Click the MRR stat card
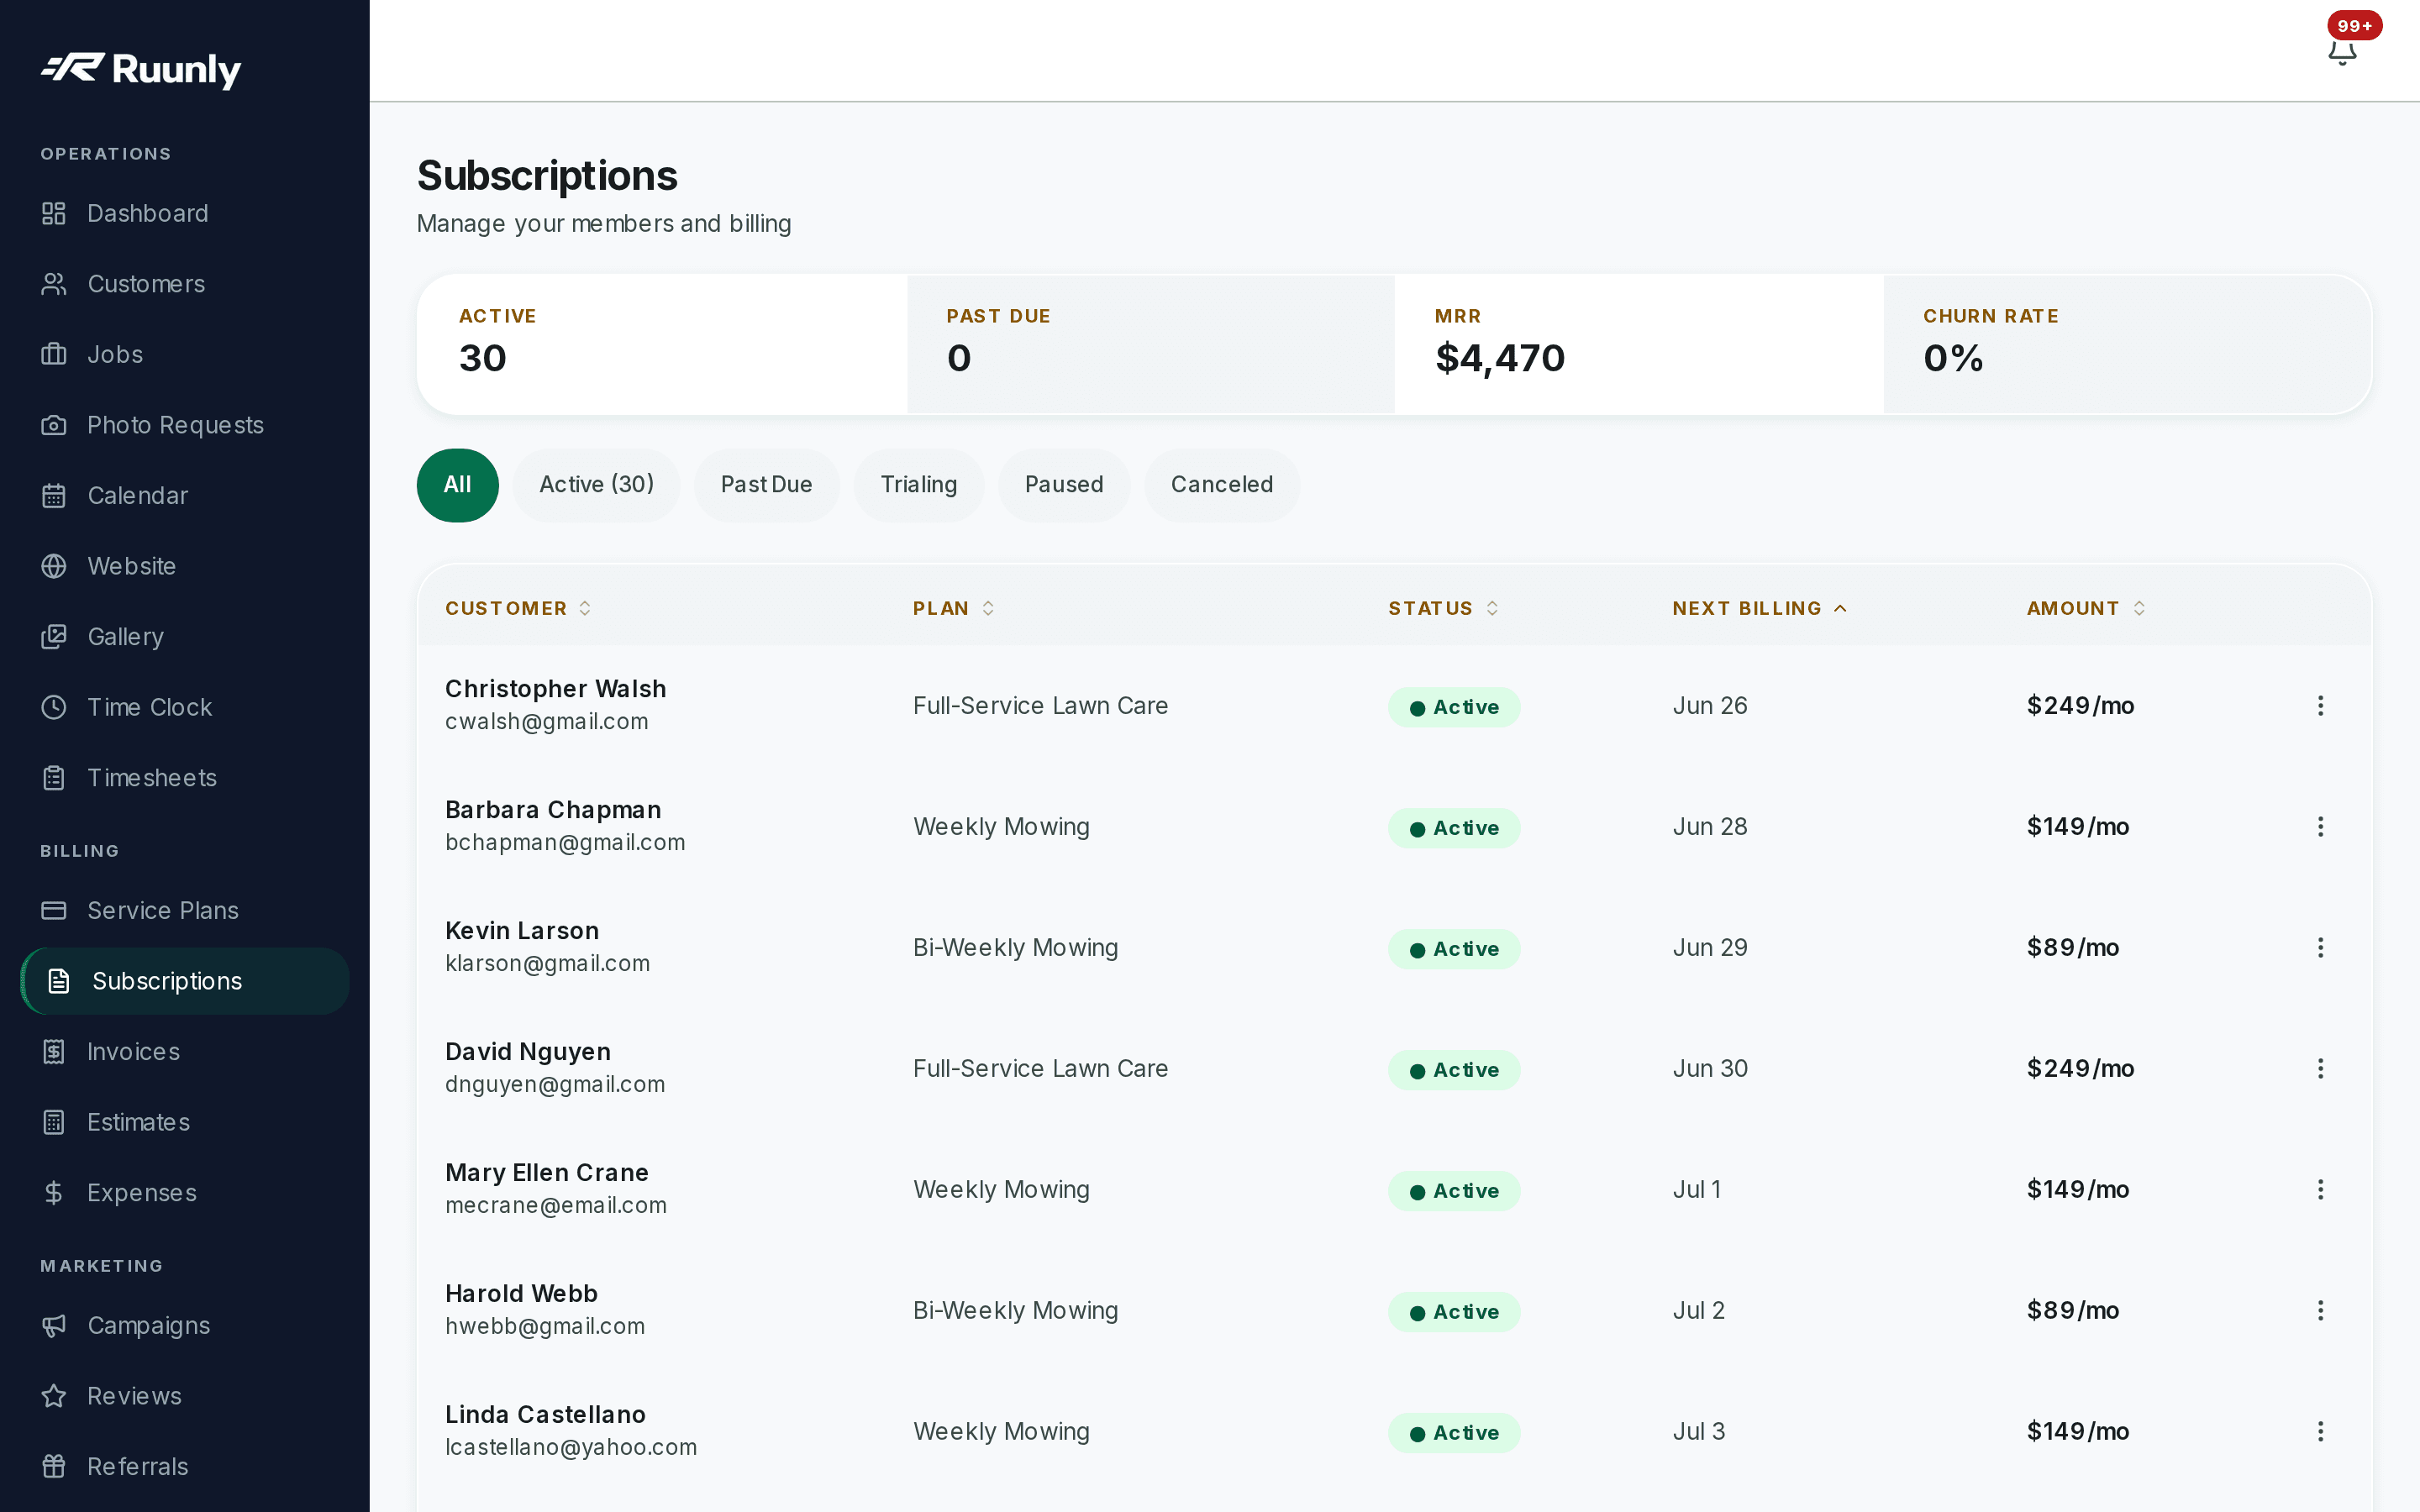 tap(1638, 344)
